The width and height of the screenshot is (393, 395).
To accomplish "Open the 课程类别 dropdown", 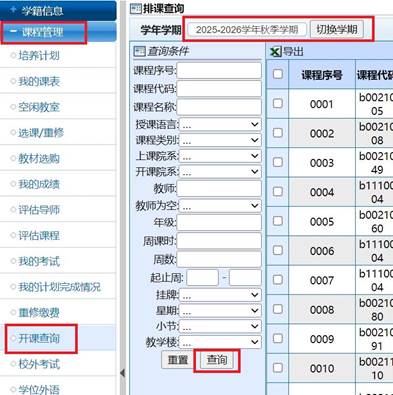I will (x=220, y=140).
